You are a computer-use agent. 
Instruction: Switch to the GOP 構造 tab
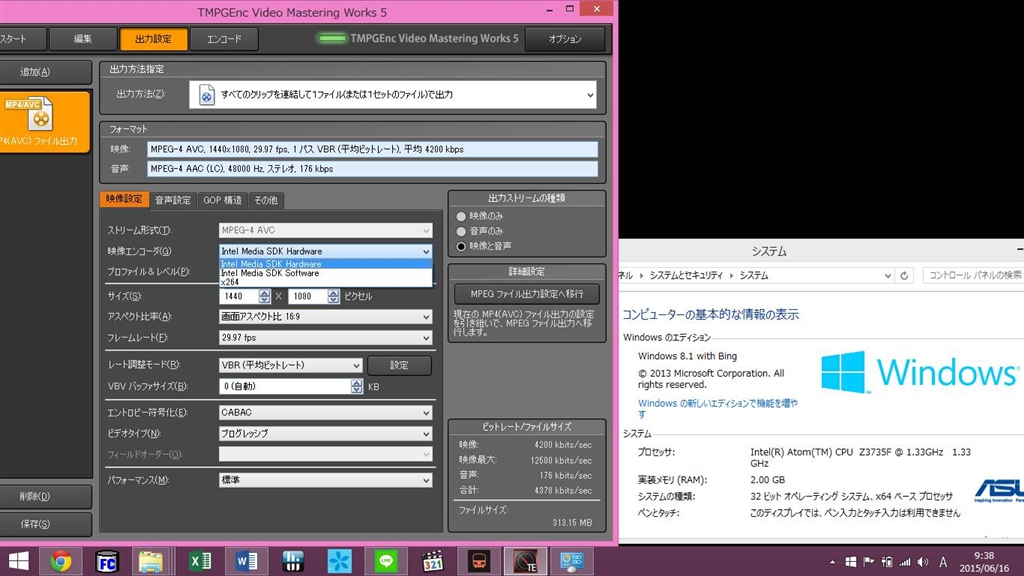222,200
